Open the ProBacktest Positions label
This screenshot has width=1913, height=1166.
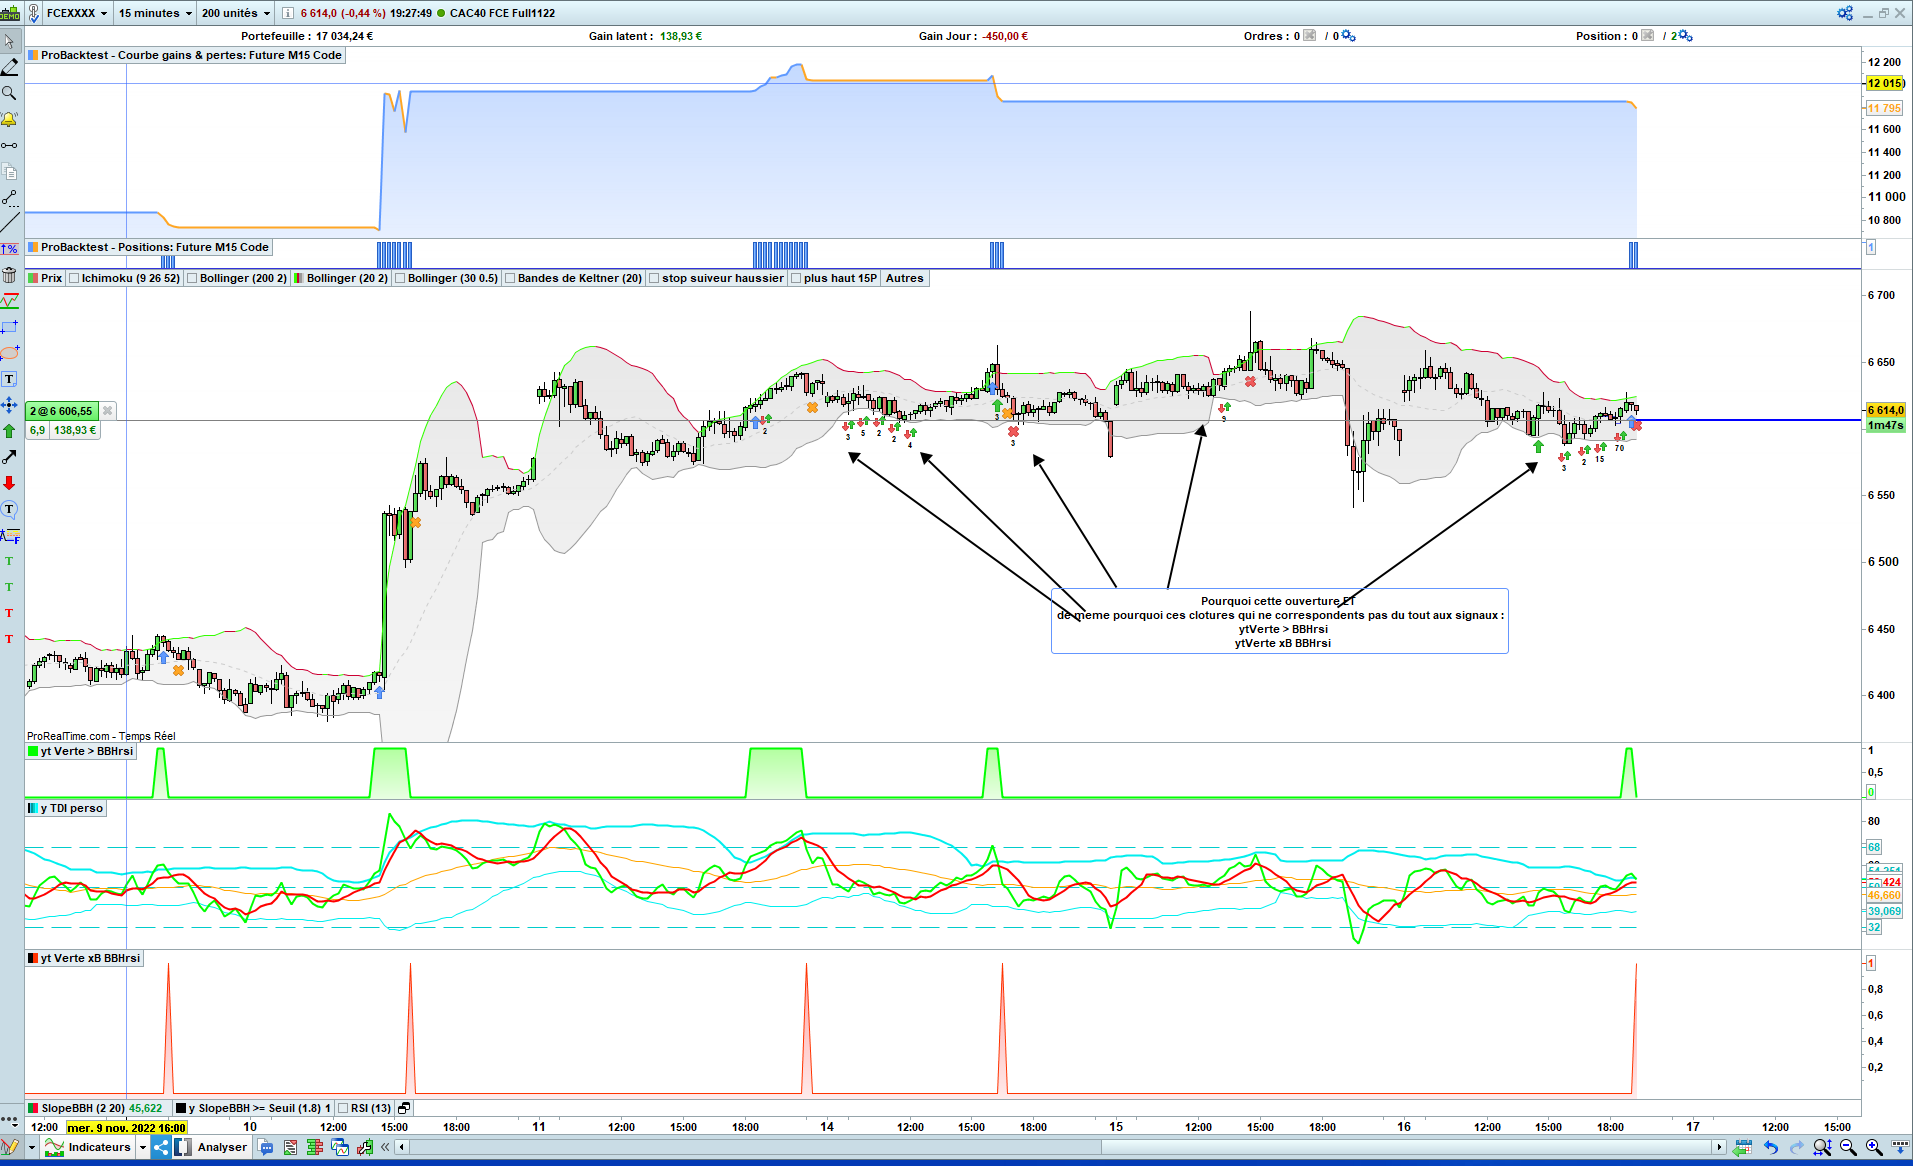(148, 247)
